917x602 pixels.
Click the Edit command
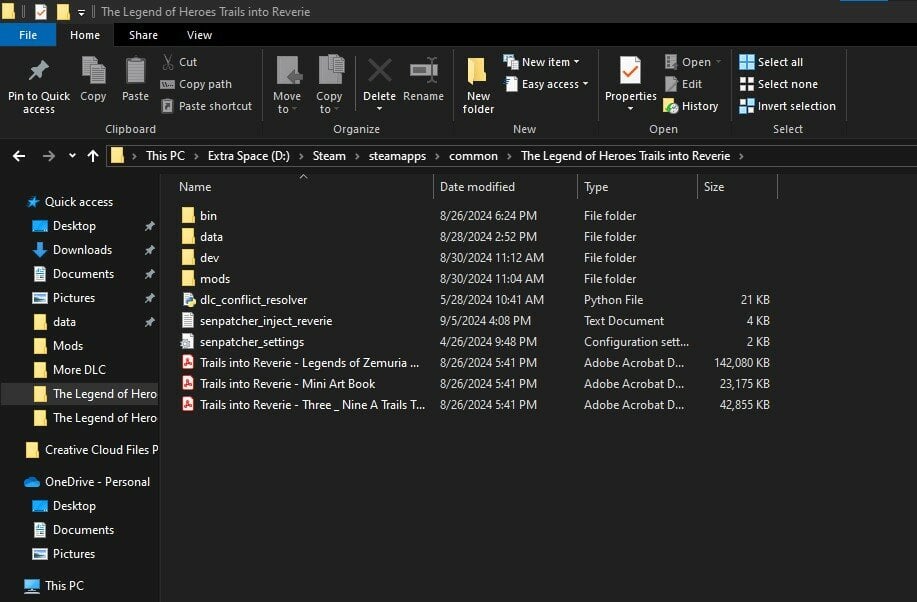pyautogui.click(x=684, y=84)
